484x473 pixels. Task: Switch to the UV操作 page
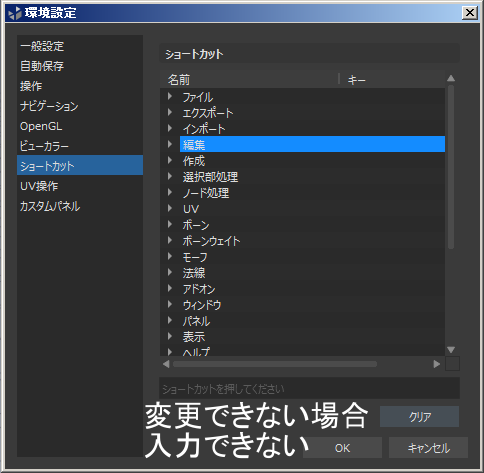pyautogui.click(x=80, y=186)
